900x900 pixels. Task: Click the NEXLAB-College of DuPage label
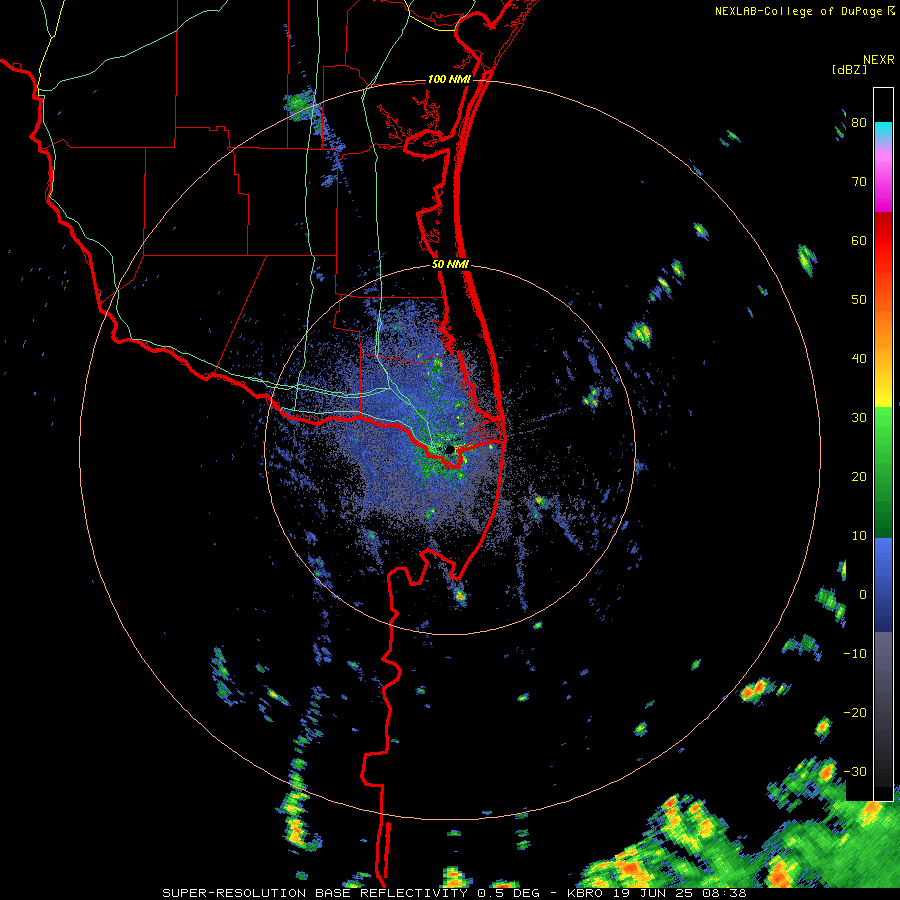805,11
